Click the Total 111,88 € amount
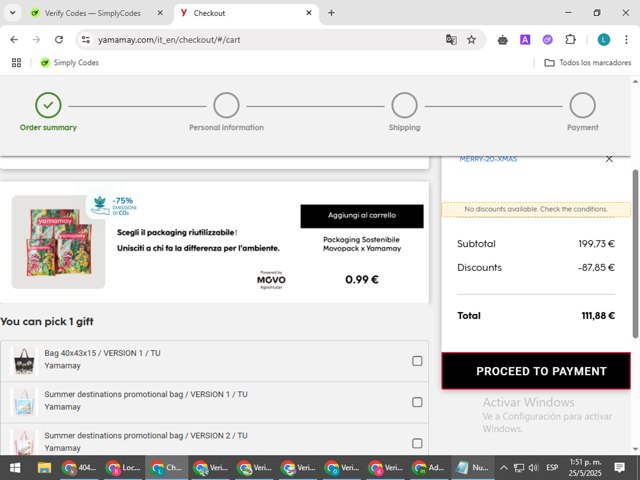This screenshot has height=480, width=640. 598,316
